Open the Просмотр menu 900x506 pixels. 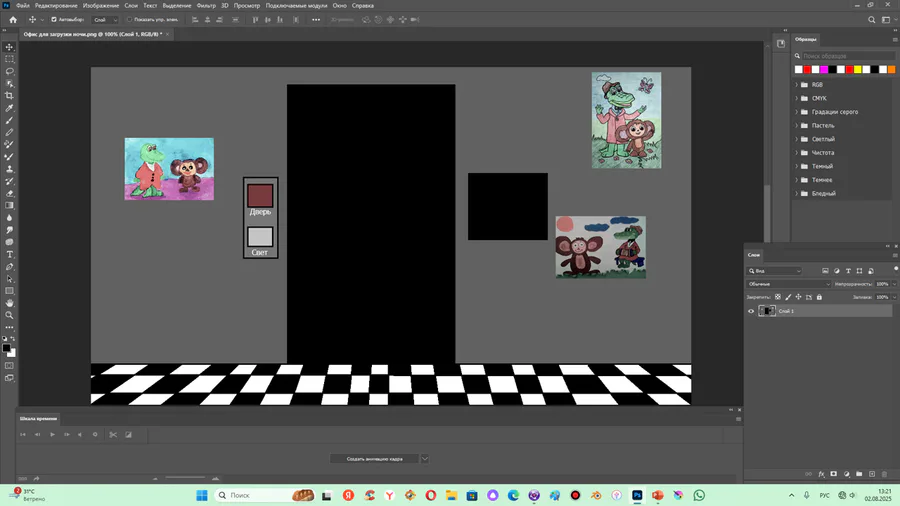pos(247,5)
